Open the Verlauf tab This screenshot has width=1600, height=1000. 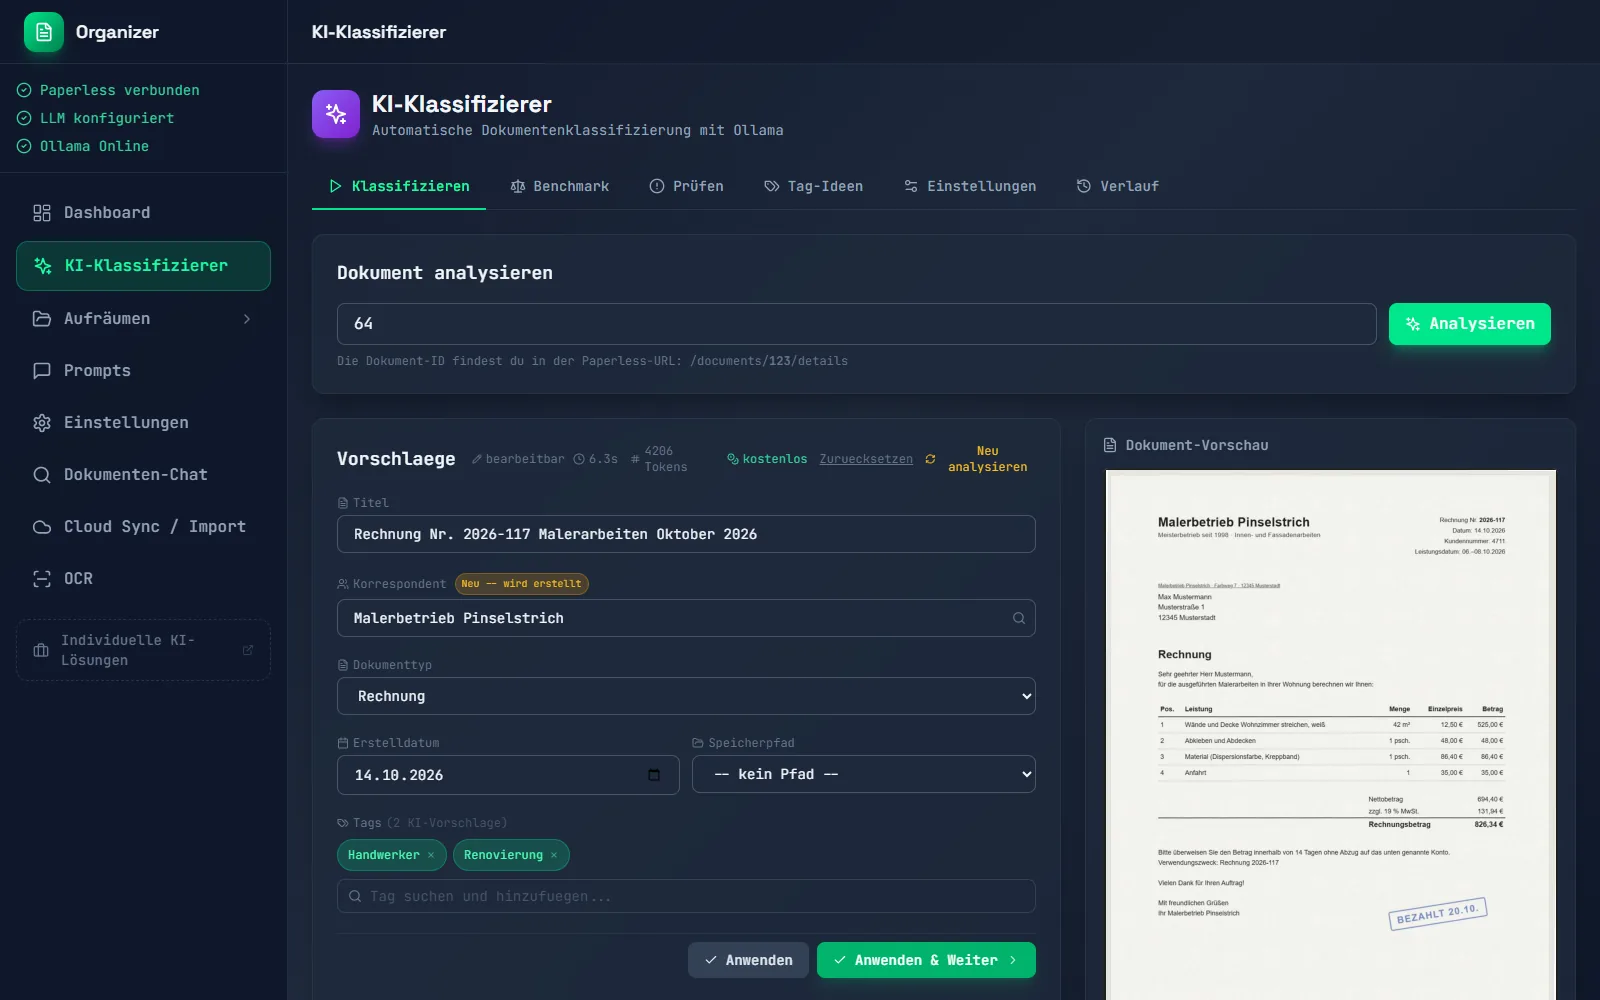click(1118, 186)
